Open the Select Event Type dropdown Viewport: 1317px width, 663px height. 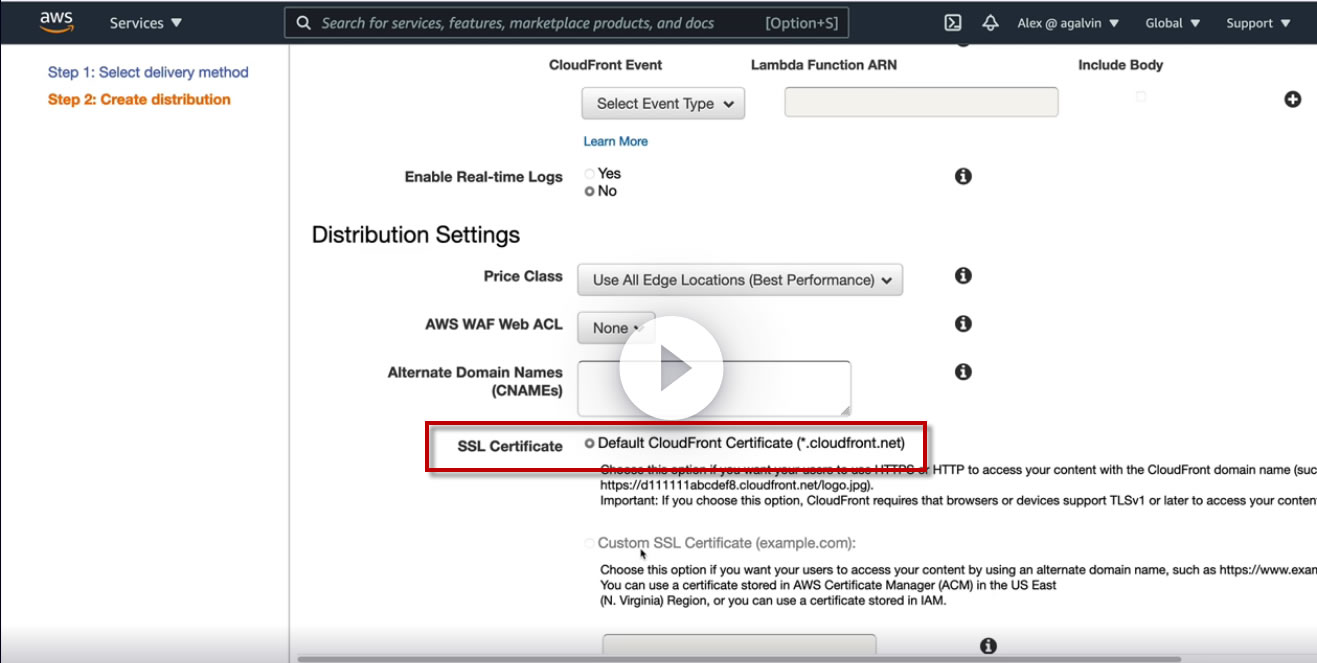663,103
